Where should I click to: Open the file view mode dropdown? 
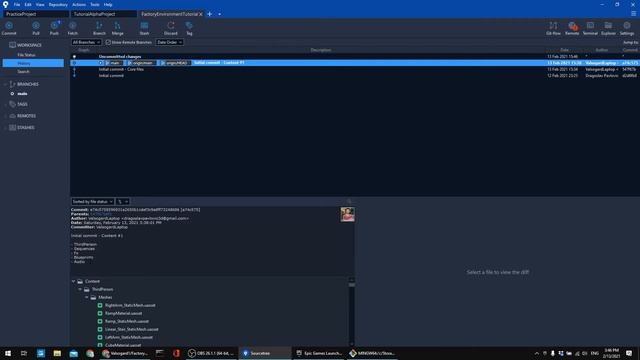point(122,202)
